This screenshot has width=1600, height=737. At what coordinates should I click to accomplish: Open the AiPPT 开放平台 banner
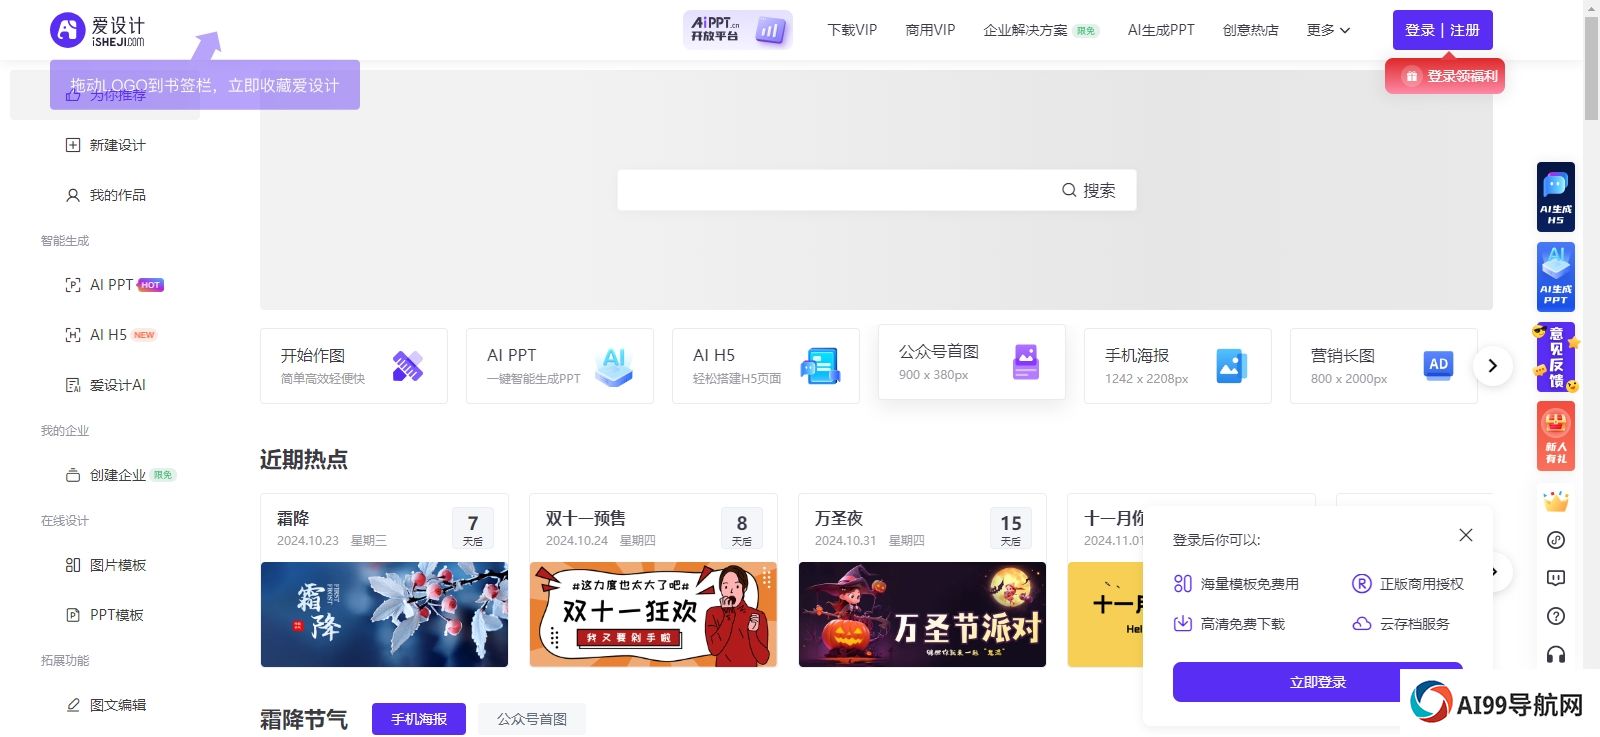pos(738,30)
